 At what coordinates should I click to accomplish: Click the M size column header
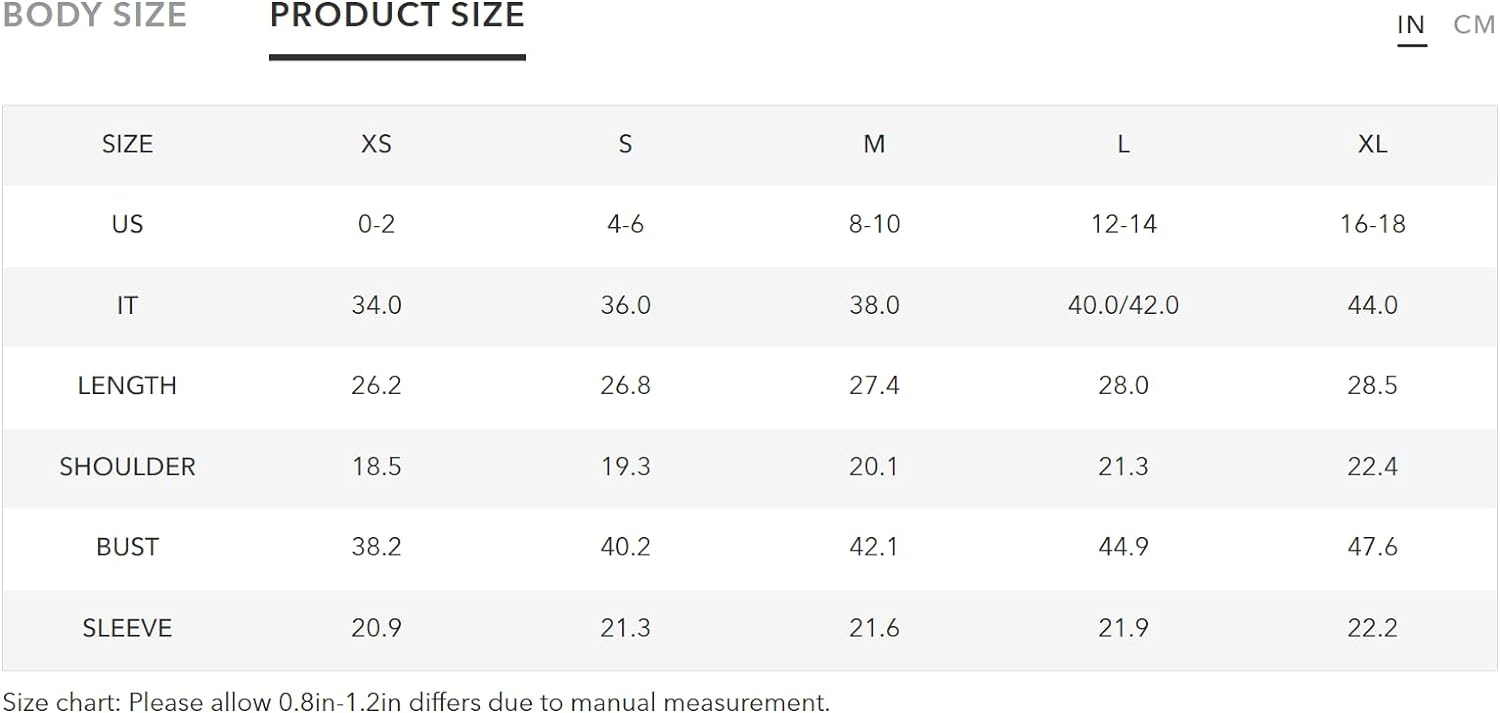[874, 144]
